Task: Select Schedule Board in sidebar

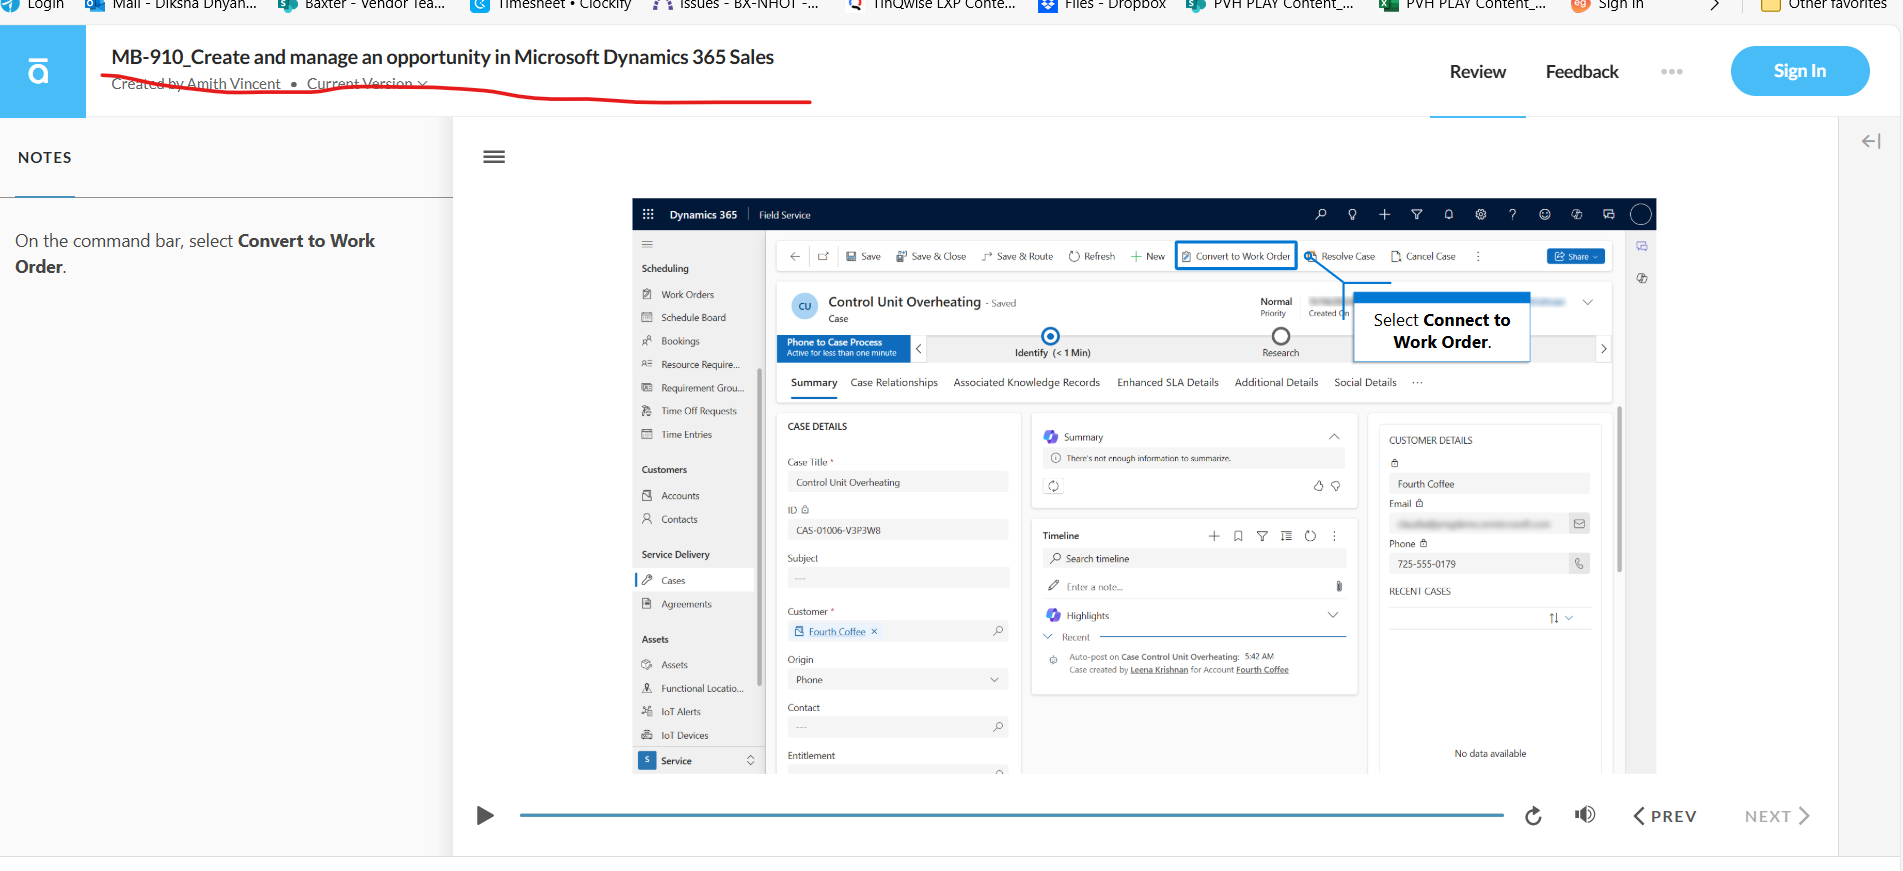Action: click(693, 318)
